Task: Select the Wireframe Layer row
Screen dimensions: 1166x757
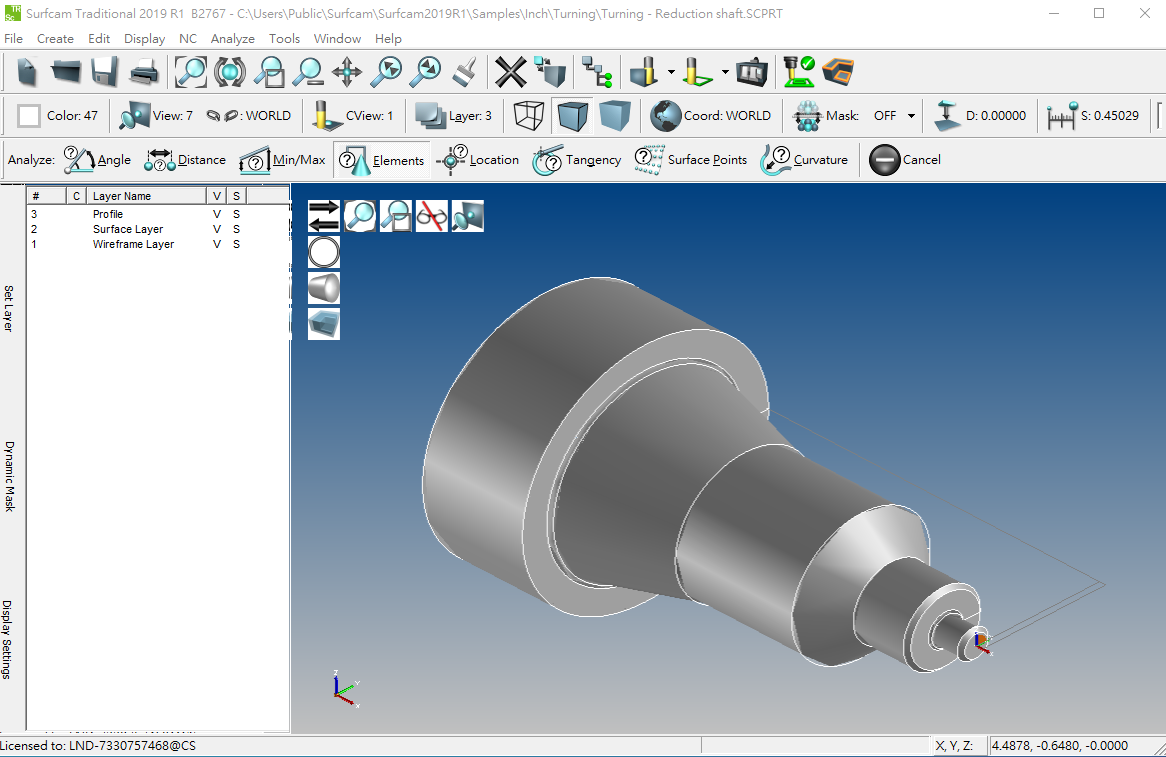Action: (x=158, y=244)
